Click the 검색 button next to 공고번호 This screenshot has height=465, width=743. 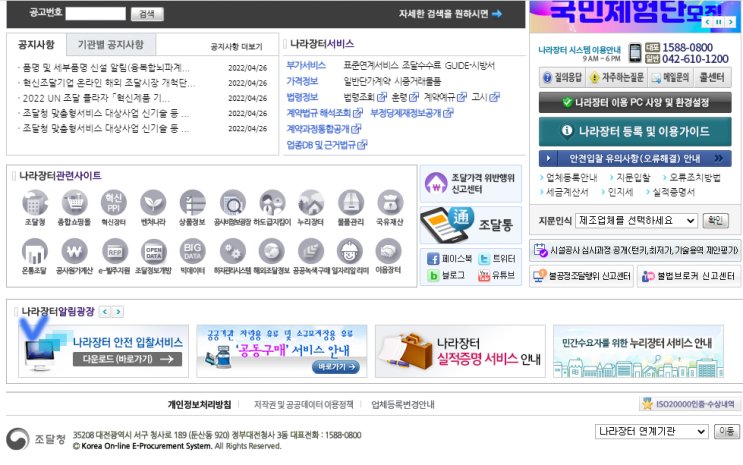pos(147,14)
